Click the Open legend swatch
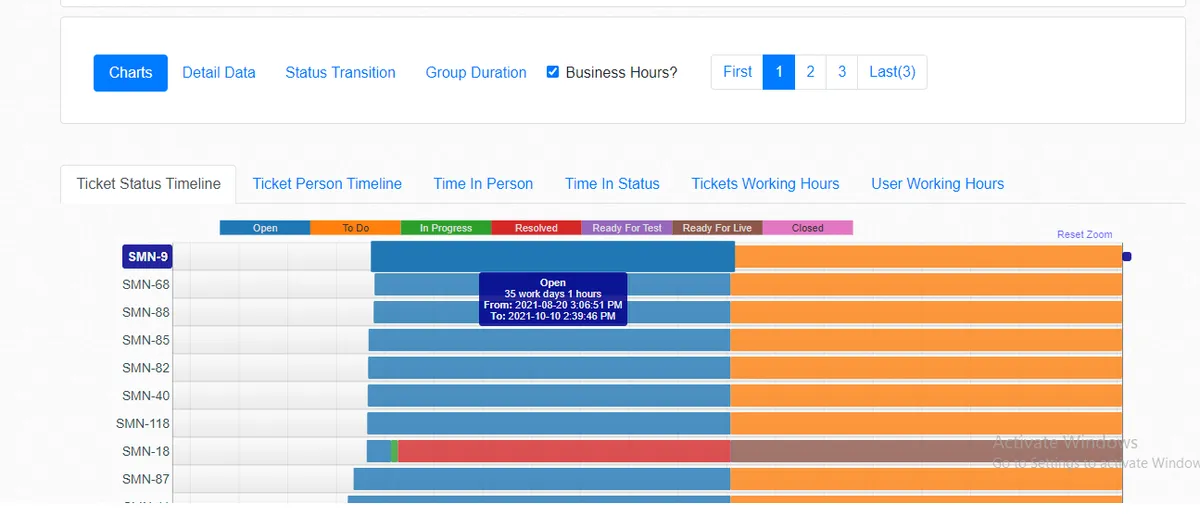 click(x=265, y=228)
